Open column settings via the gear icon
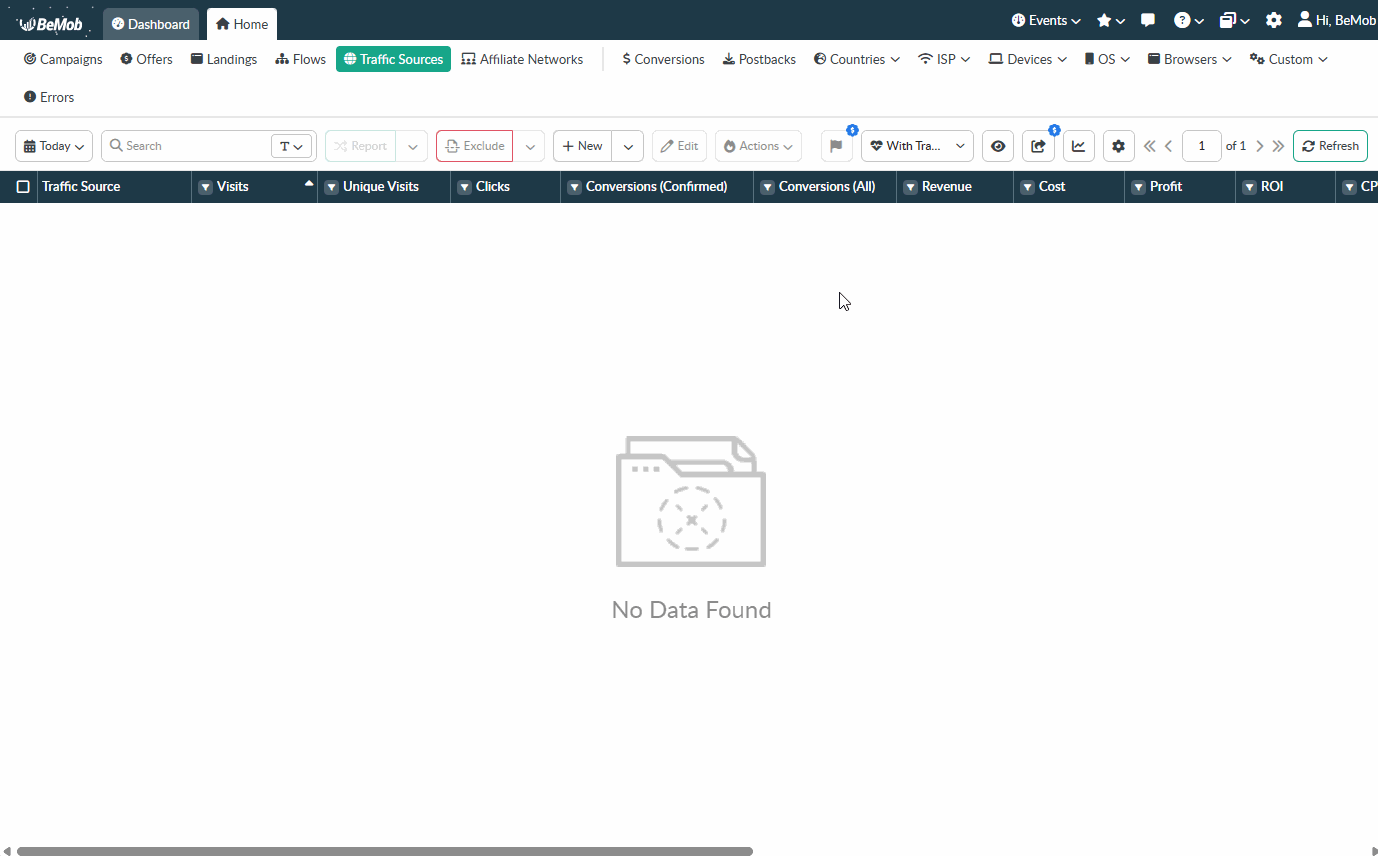Image resolution: width=1378 pixels, height=856 pixels. click(1118, 146)
